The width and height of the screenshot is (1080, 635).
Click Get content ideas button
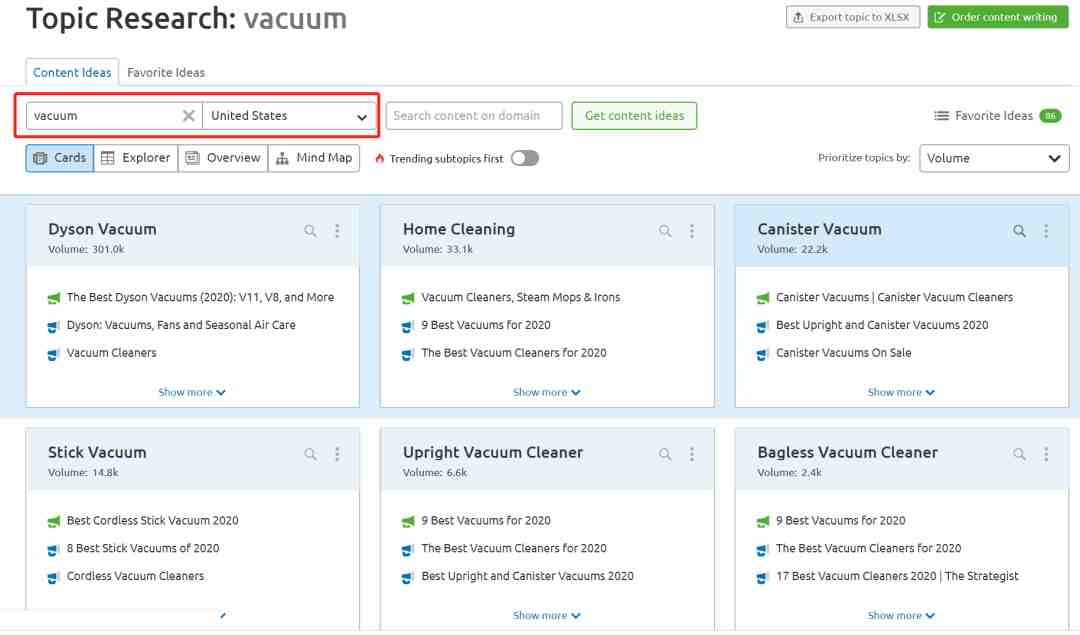[634, 116]
